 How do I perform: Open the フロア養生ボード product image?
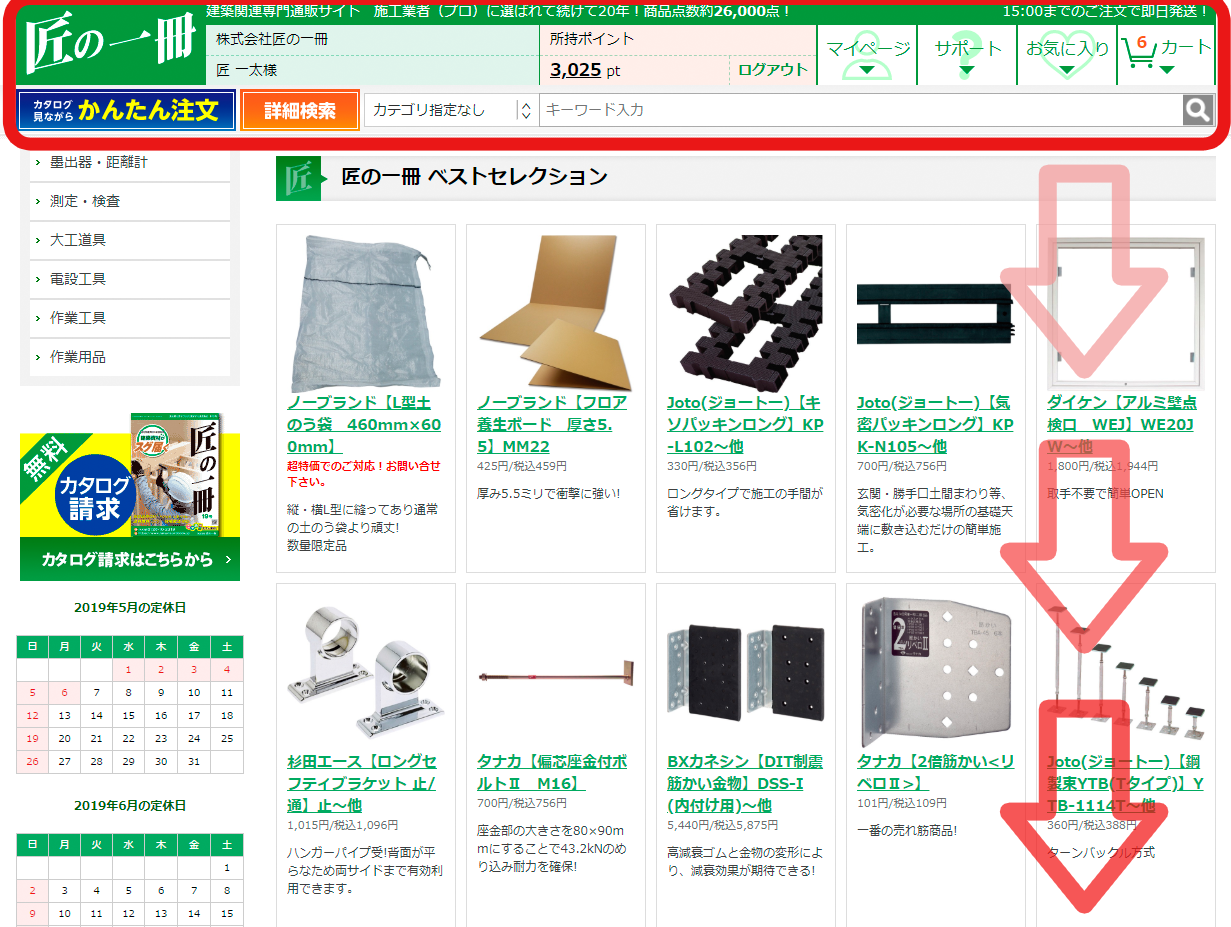pyautogui.click(x=554, y=314)
